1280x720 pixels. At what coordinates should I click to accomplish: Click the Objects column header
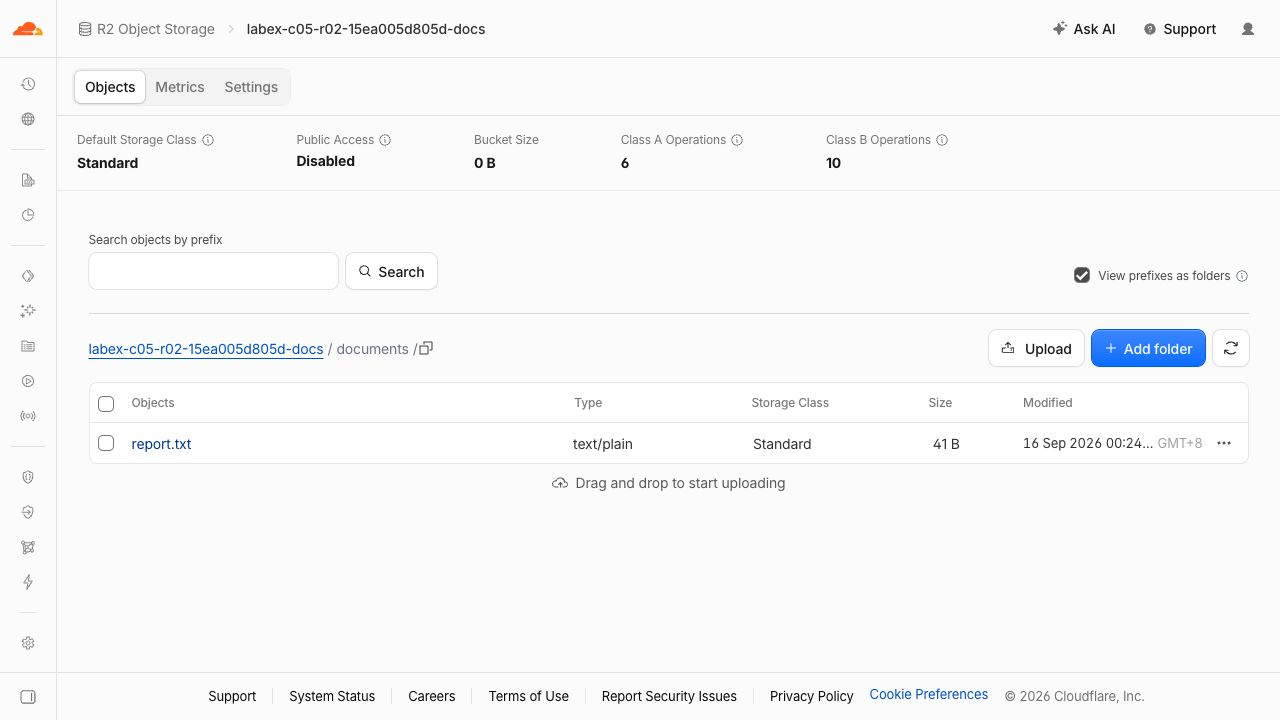click(153, 403)
